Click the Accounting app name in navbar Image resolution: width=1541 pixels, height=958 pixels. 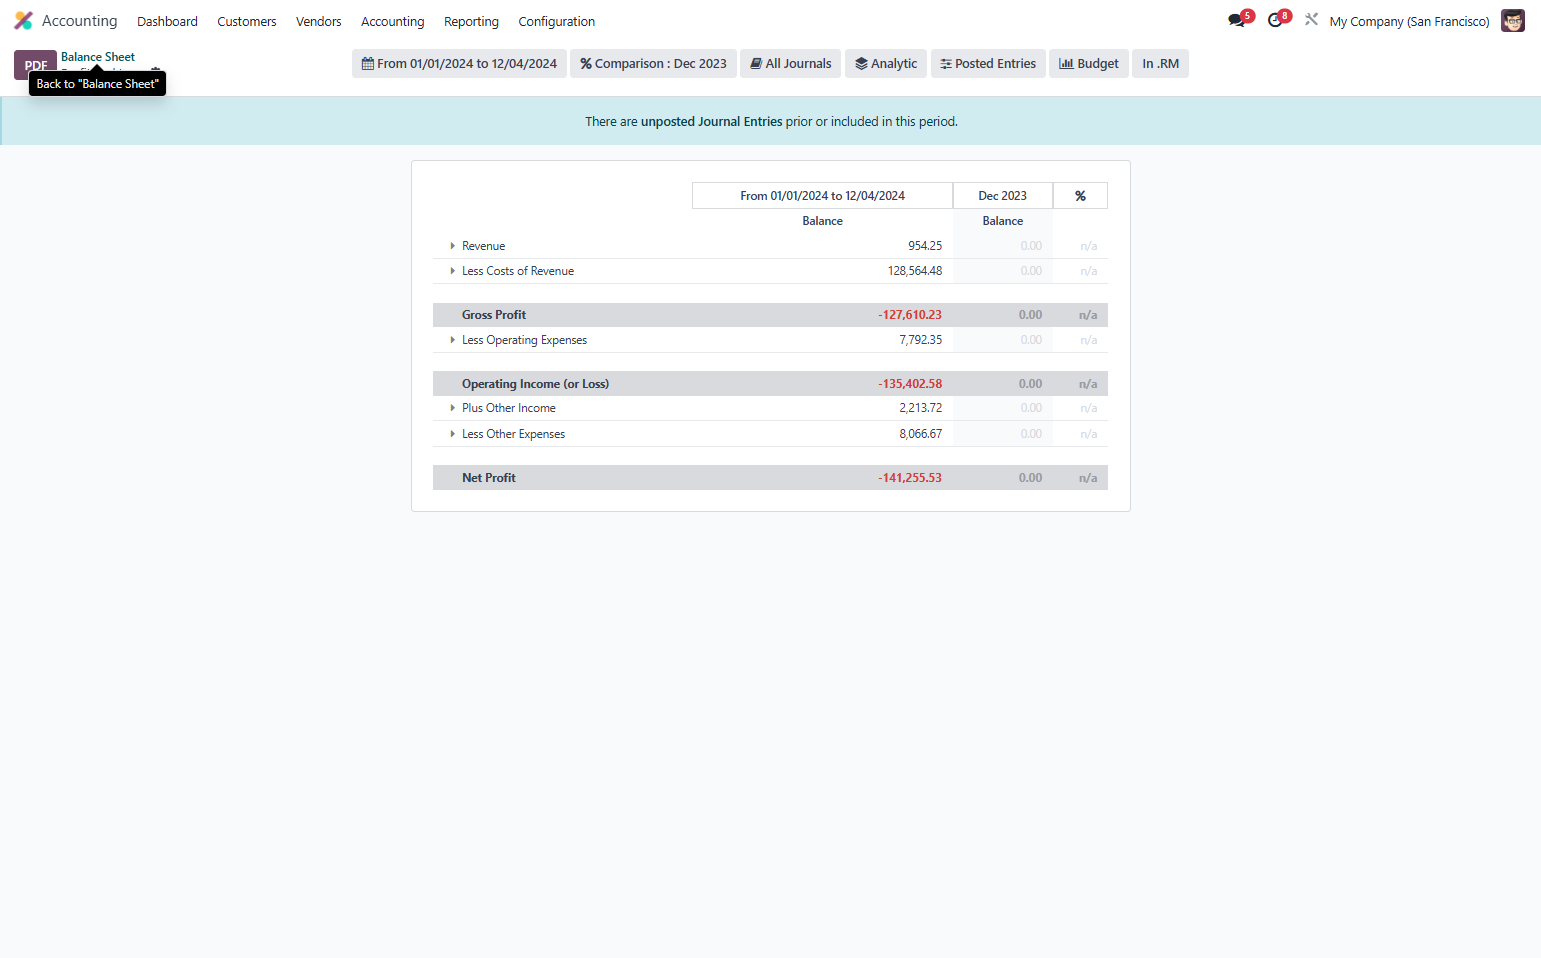click(79, 21)
